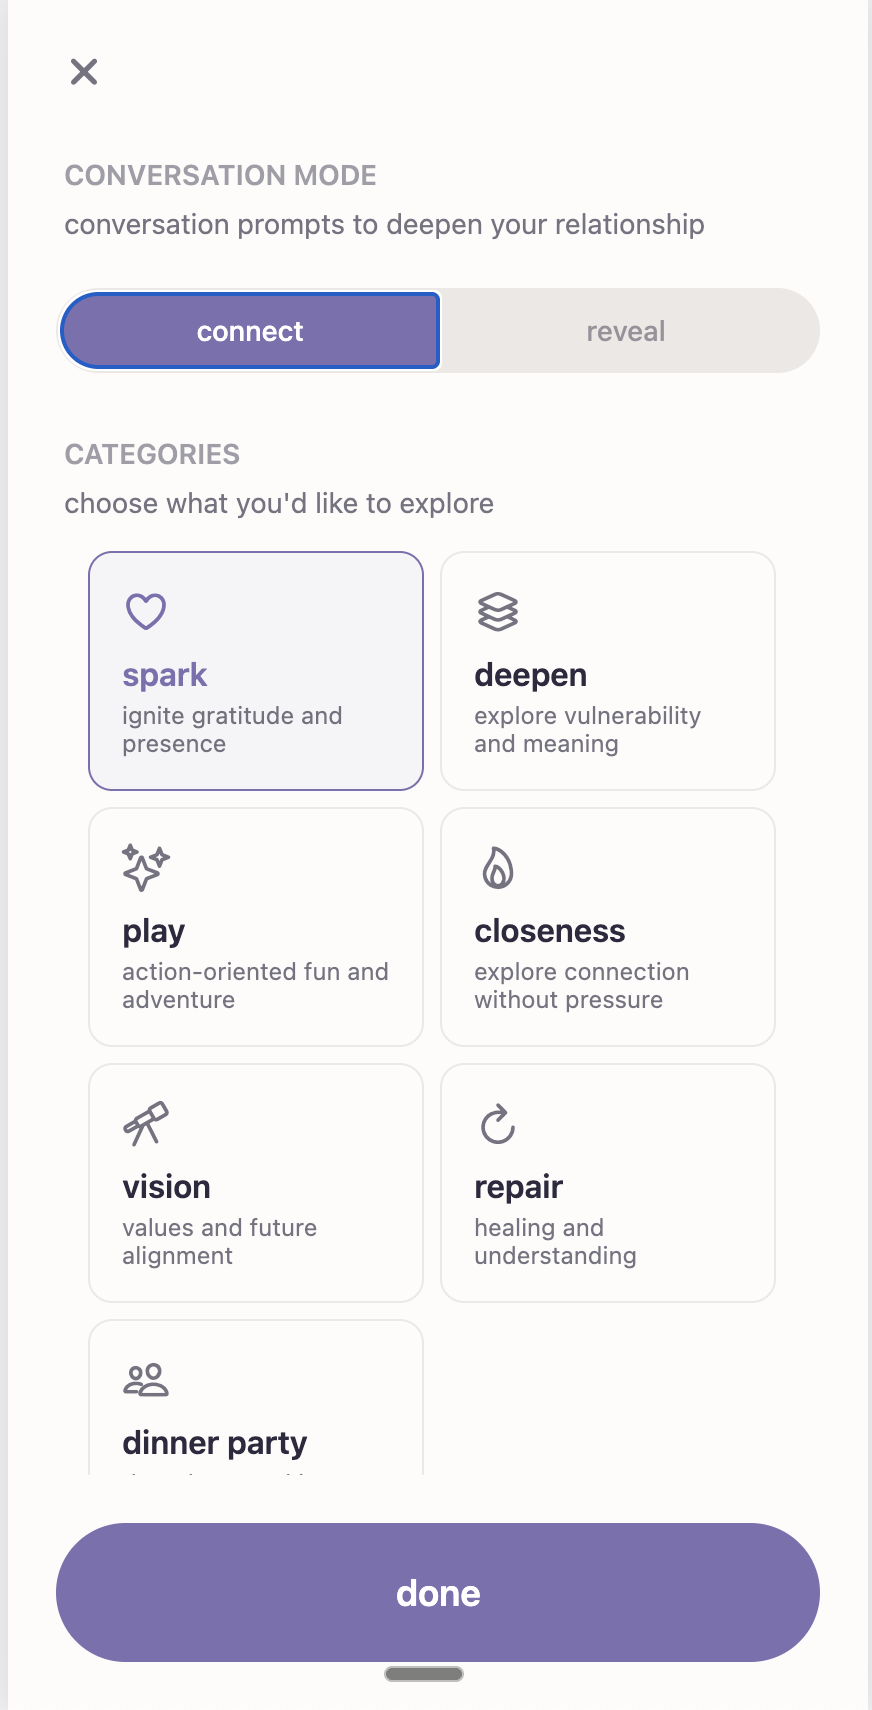Dismiss the screen using the X icon
872x1710 pixels.
[x=84, y=71]
